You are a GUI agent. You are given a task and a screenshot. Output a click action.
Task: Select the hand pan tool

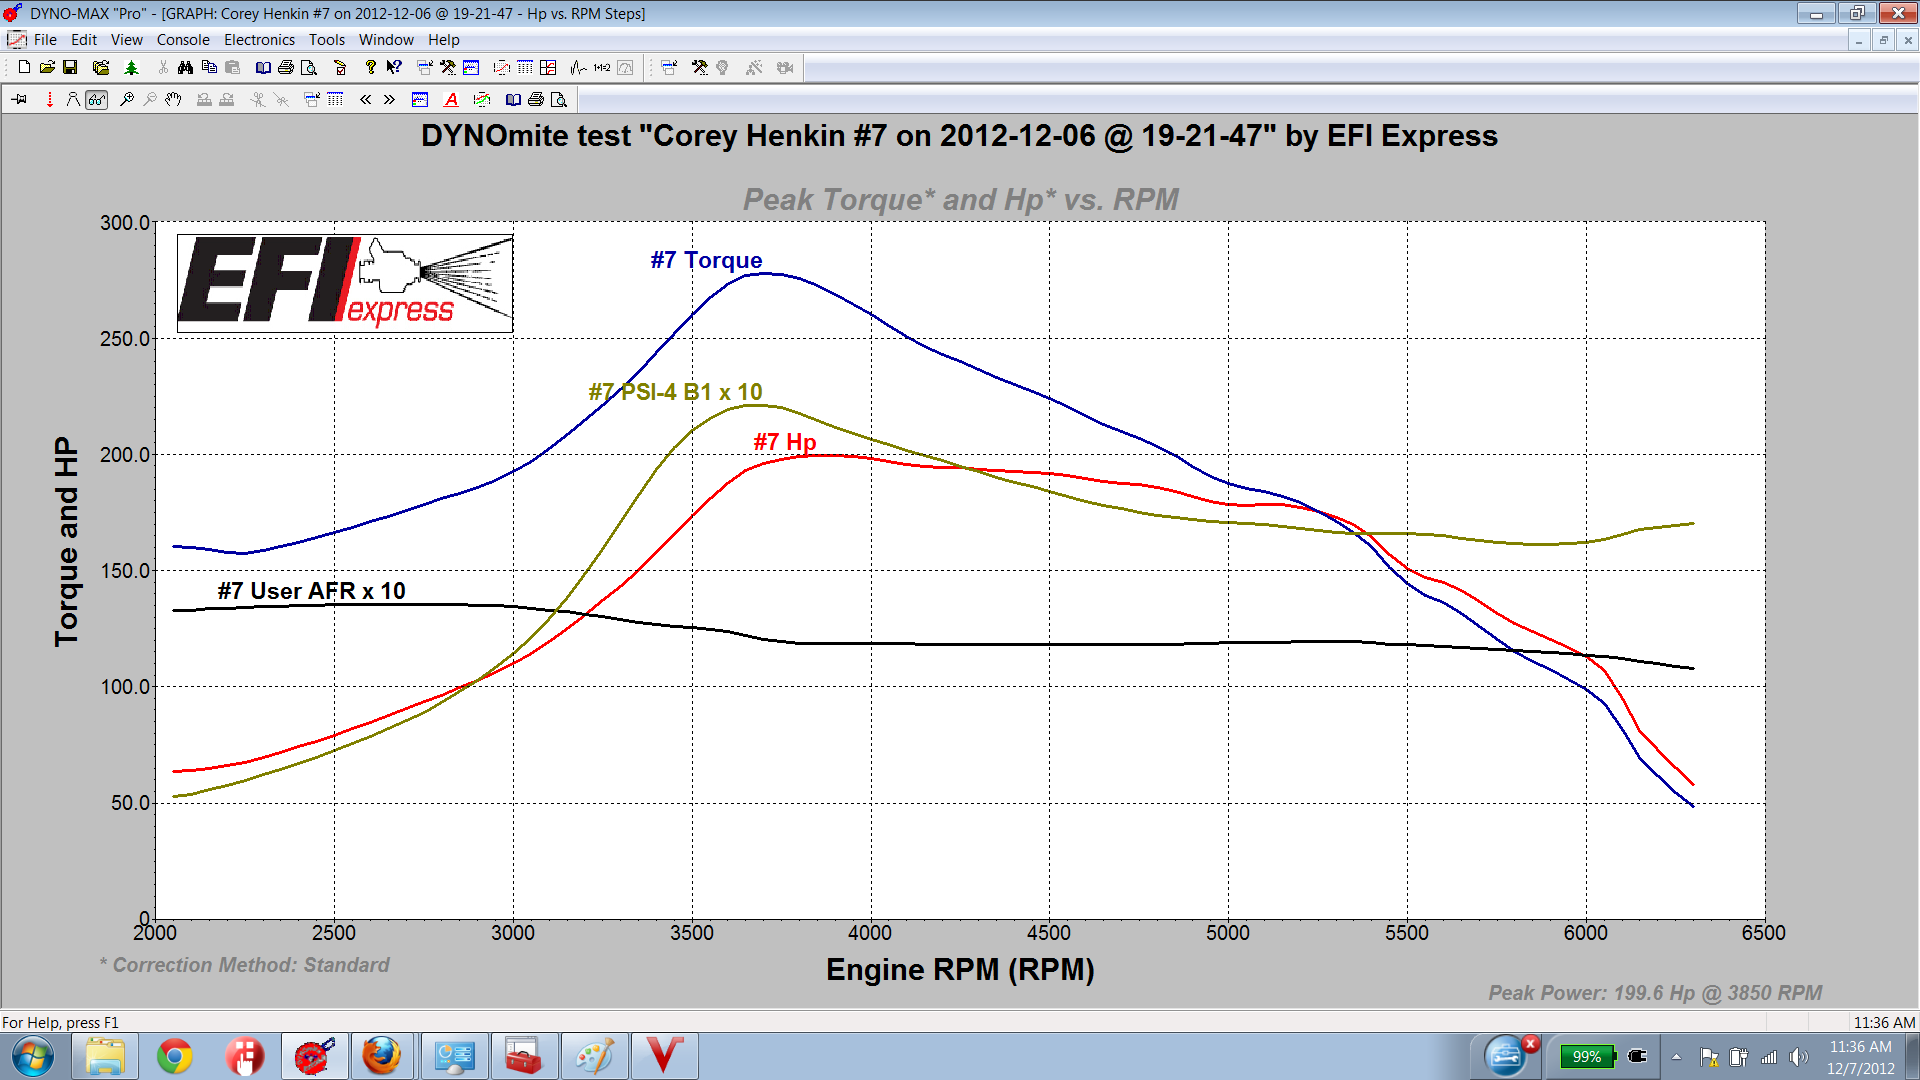click(x=173, y=99)
